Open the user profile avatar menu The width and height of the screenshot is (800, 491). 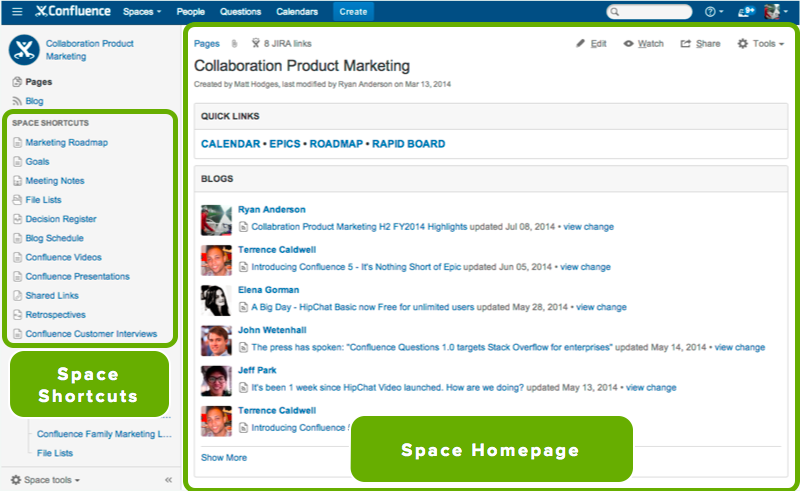pyautogui.click(x=775, y=11)
